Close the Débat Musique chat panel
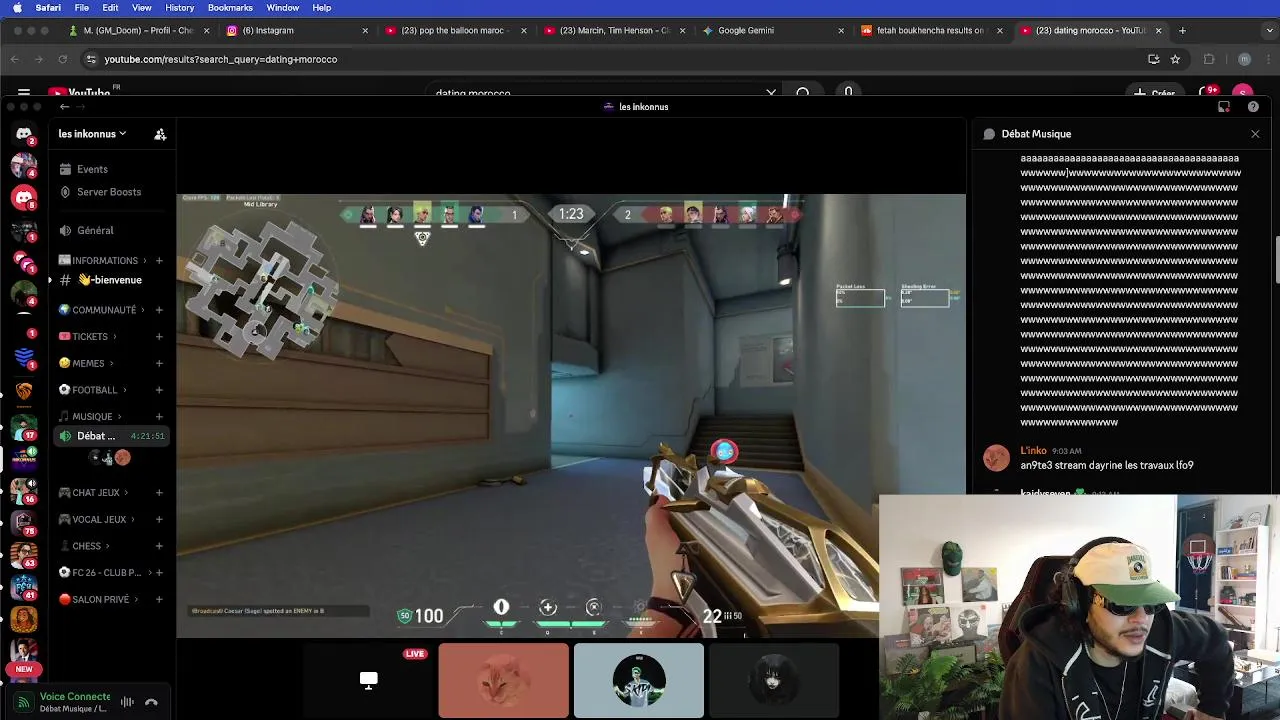This screenshot has height=720, width=1280. click(x=1255, y=134)
